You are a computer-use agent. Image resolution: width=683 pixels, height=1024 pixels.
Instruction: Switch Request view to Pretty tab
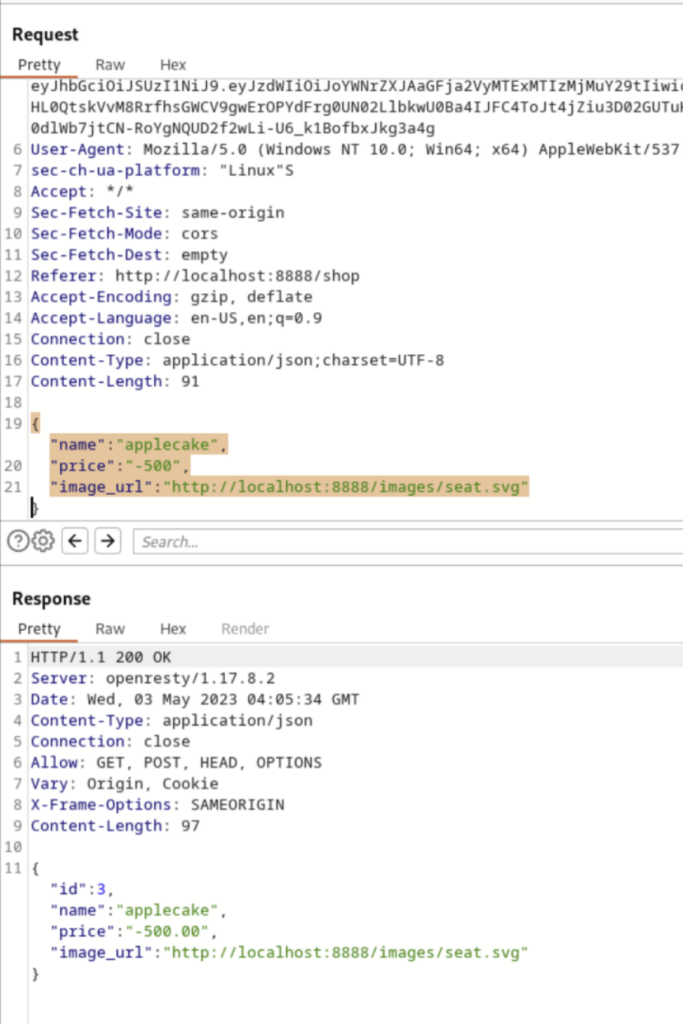coord(39,65)
